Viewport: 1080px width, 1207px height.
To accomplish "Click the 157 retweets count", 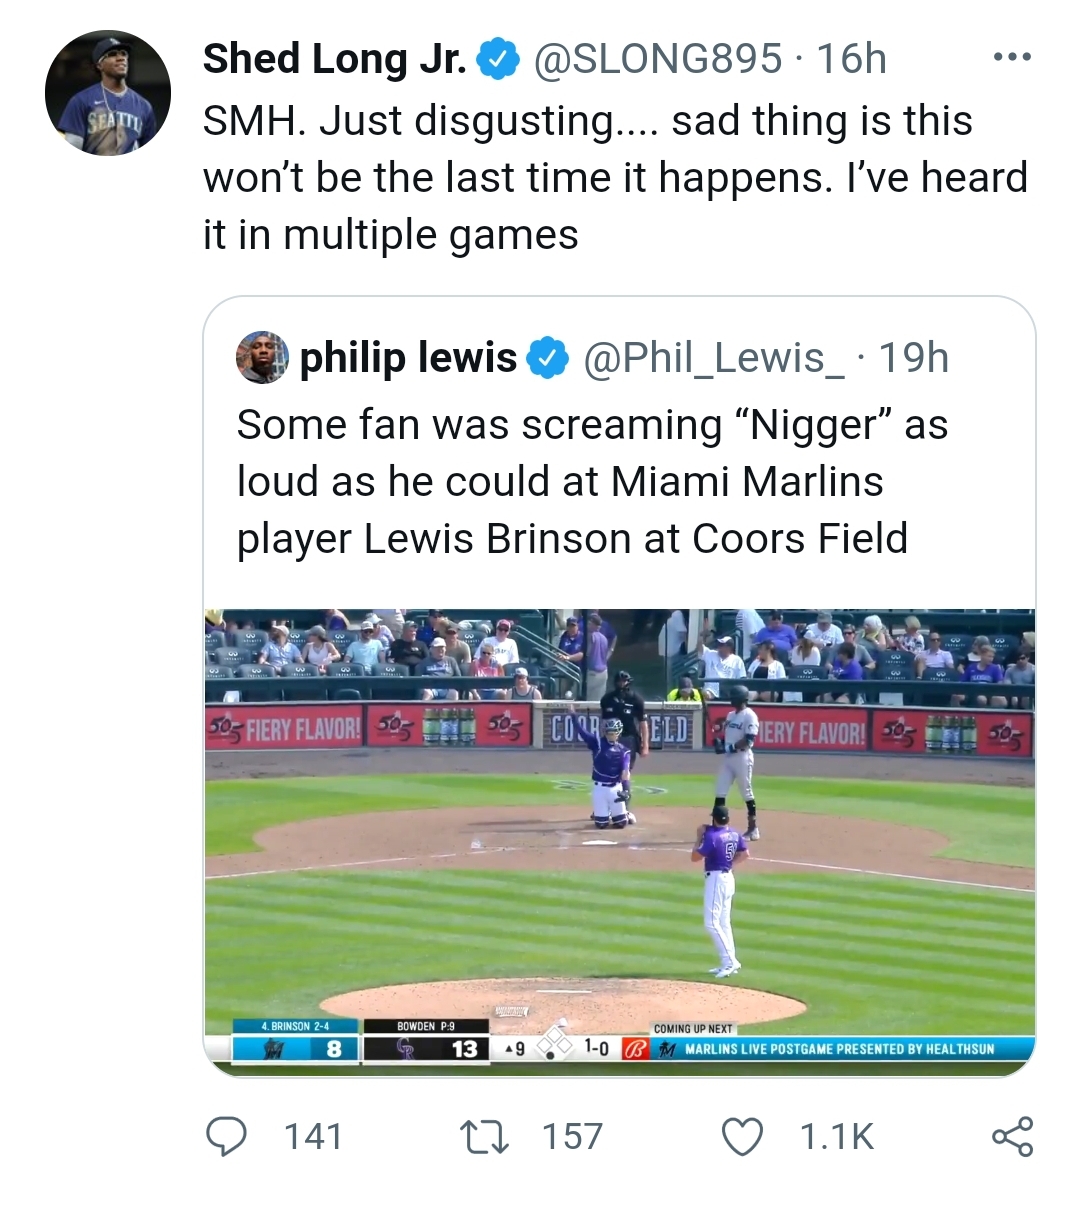I will point(572,1137).
